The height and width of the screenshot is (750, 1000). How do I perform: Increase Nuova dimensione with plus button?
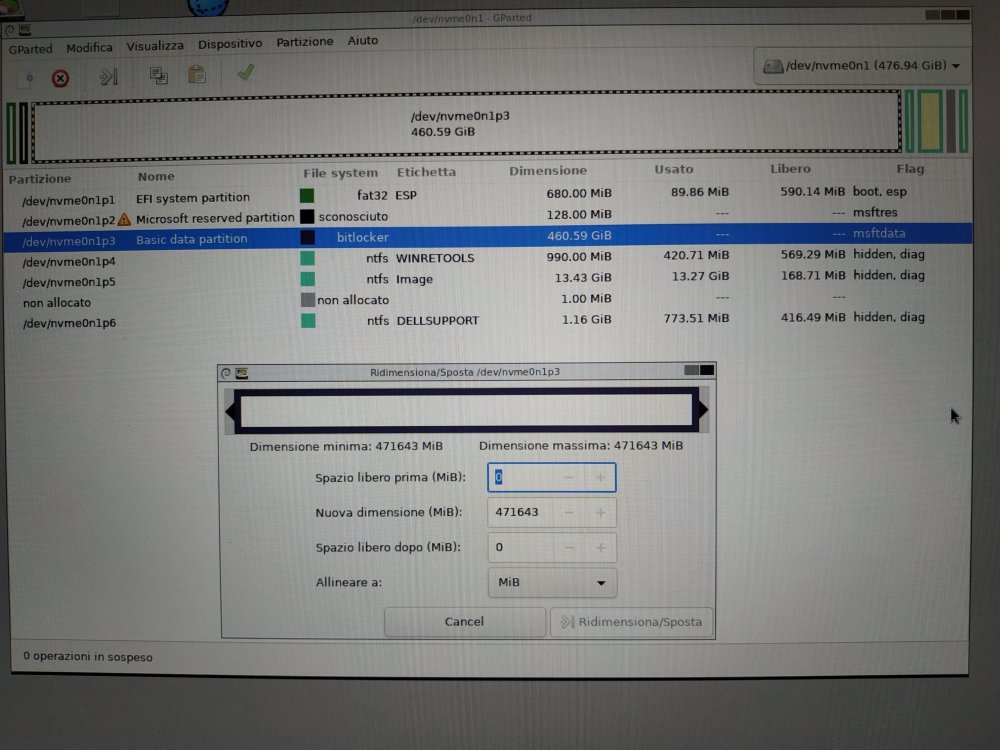click(x=600, y=512)
